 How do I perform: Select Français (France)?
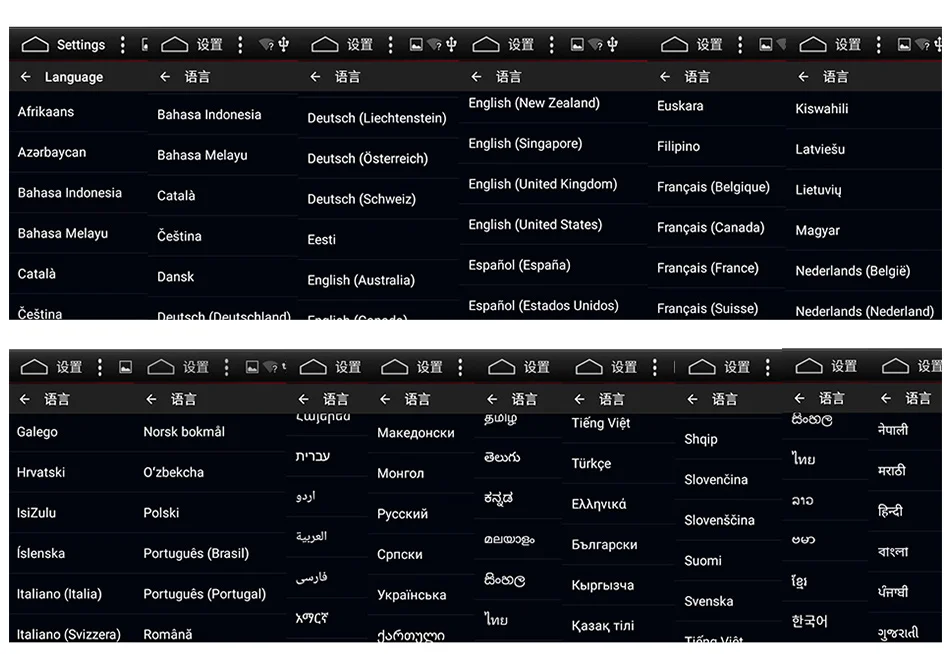[708, 268]
